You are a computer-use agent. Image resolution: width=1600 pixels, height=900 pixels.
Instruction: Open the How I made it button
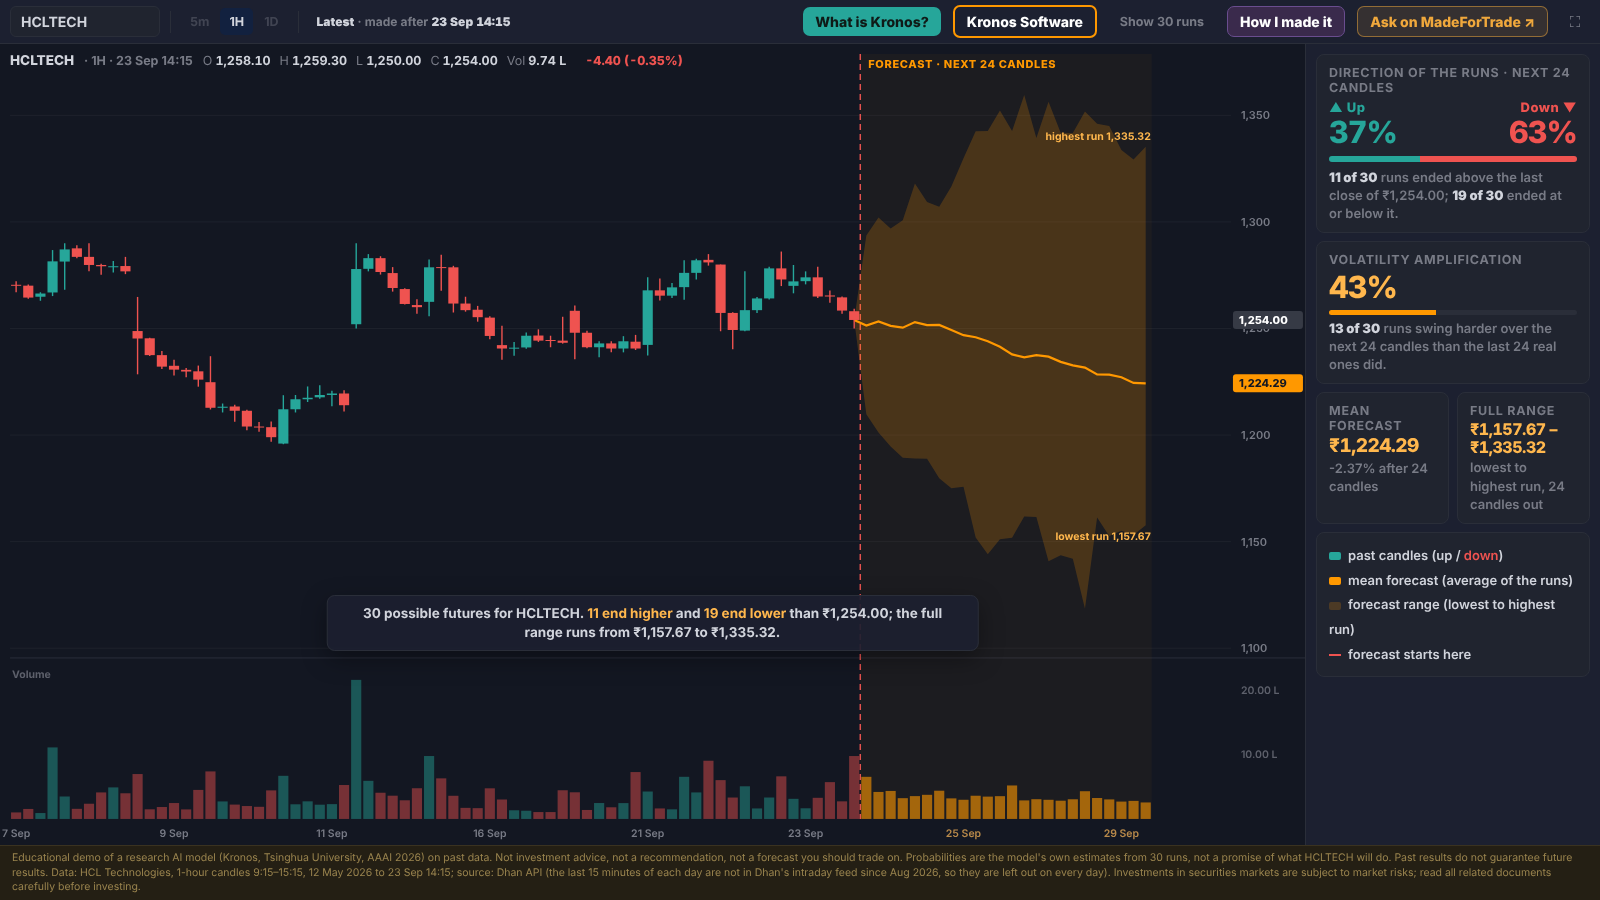coord(1286,22)
